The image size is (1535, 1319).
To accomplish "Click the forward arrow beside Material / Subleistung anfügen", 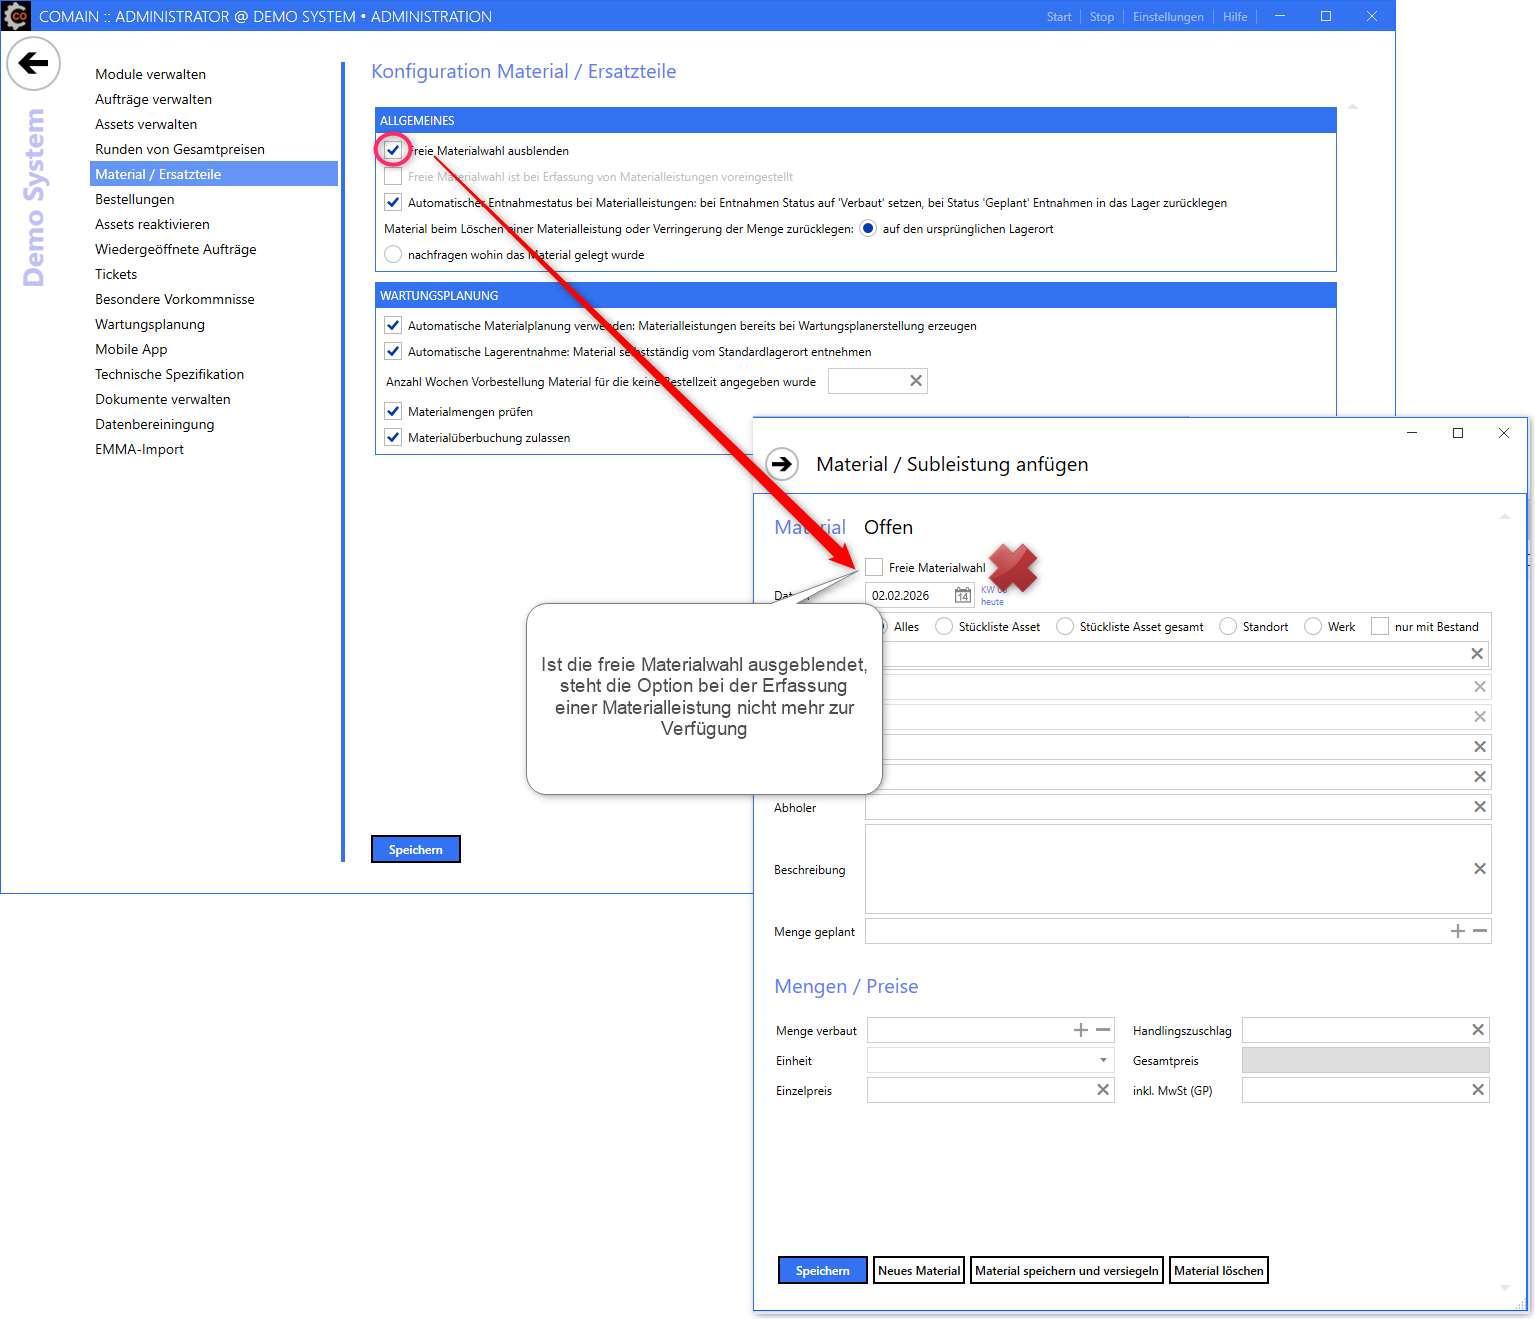I will tap(781, 464).
